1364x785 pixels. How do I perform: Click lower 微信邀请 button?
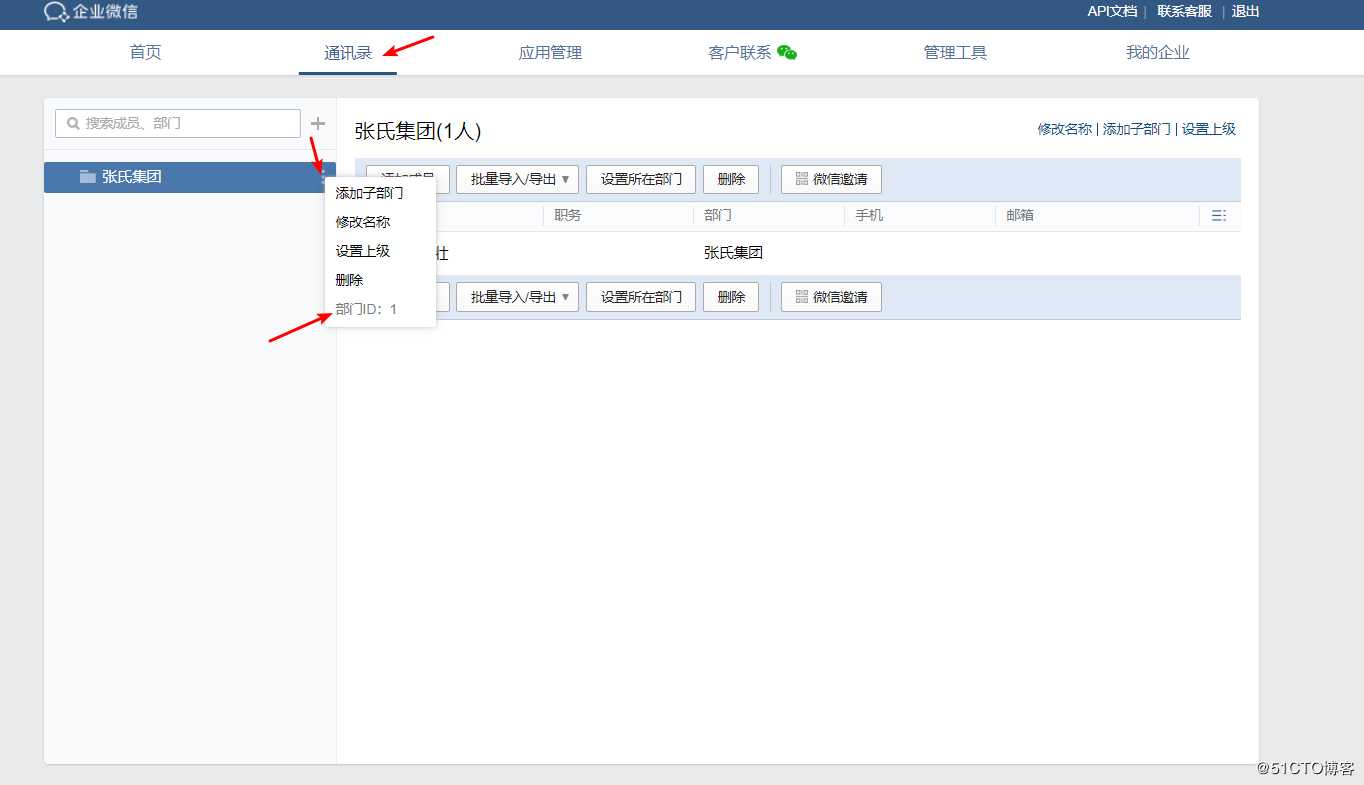pos(831,297)
